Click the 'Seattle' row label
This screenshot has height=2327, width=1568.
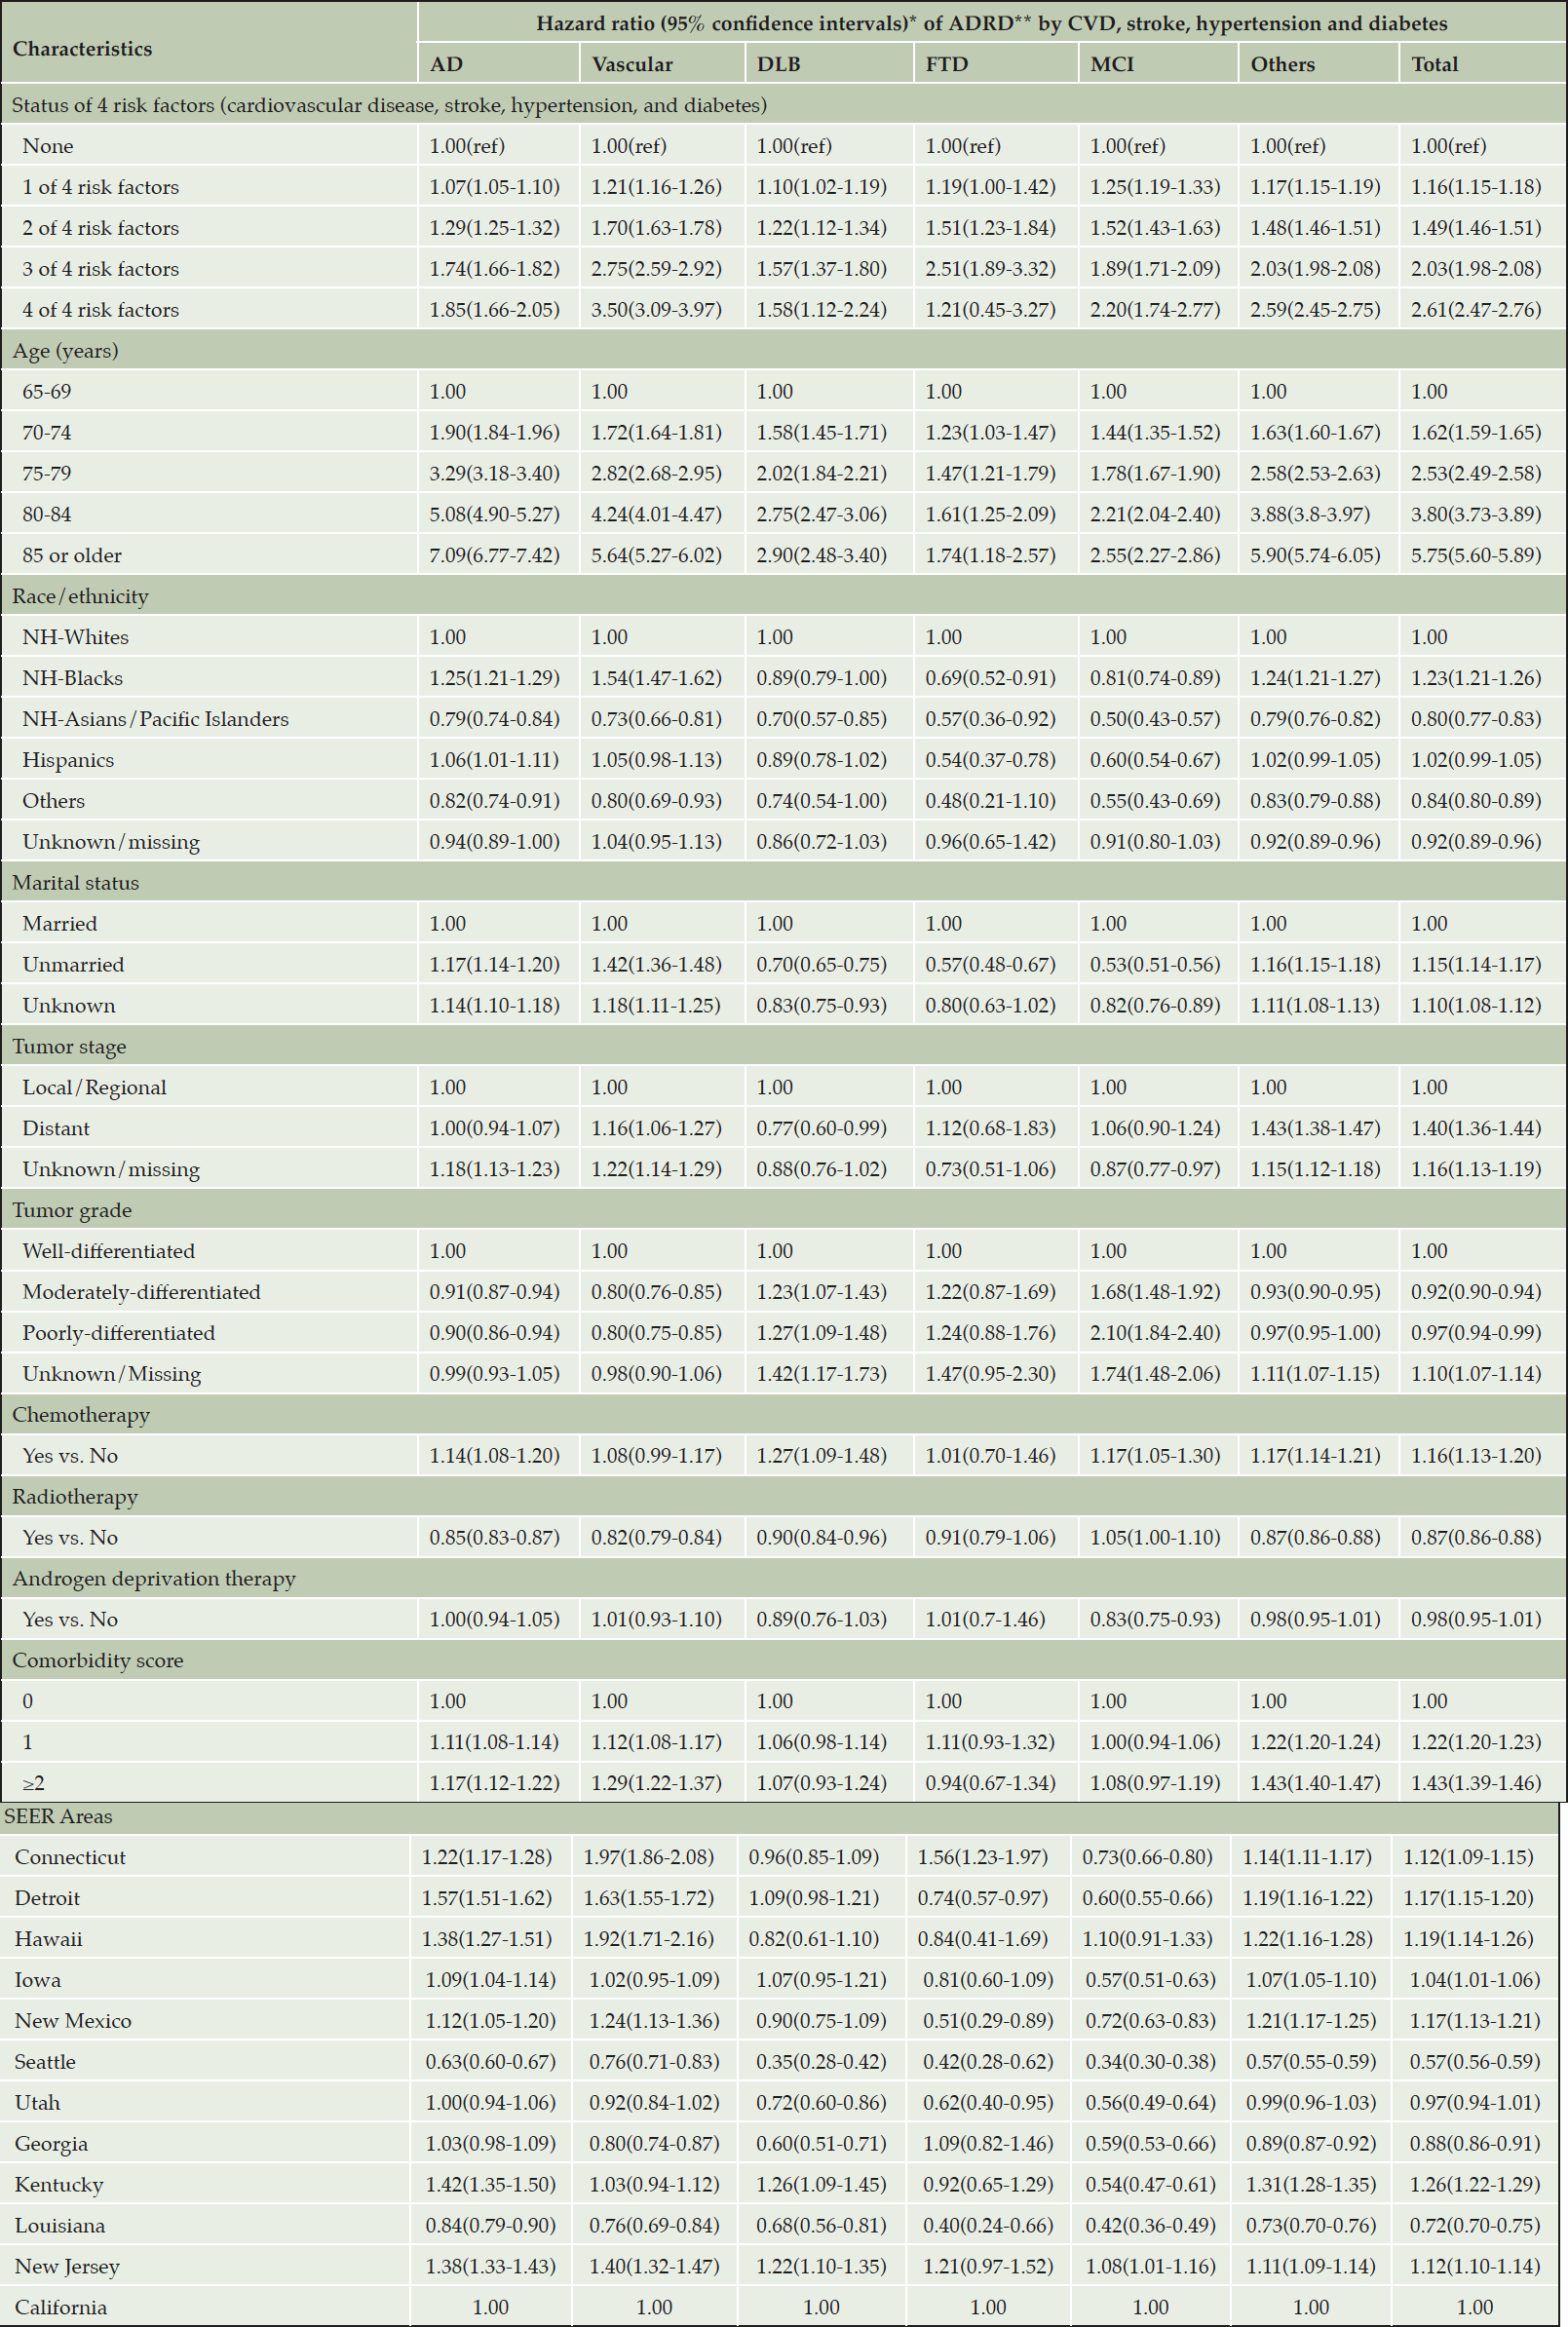tap(45, 2062)
